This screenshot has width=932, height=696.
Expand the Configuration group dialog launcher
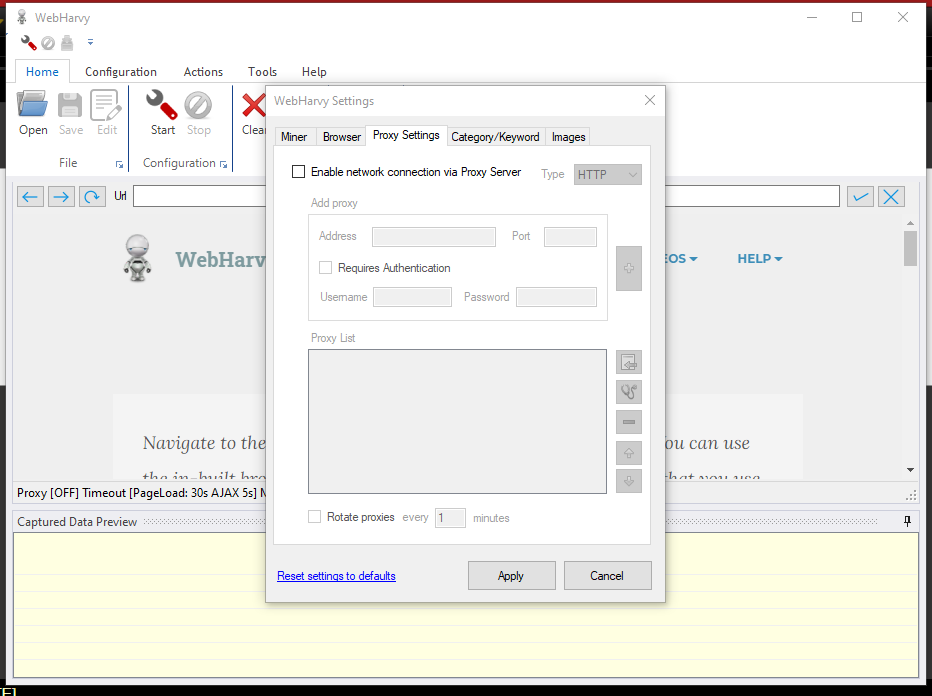tap(223, 165)
